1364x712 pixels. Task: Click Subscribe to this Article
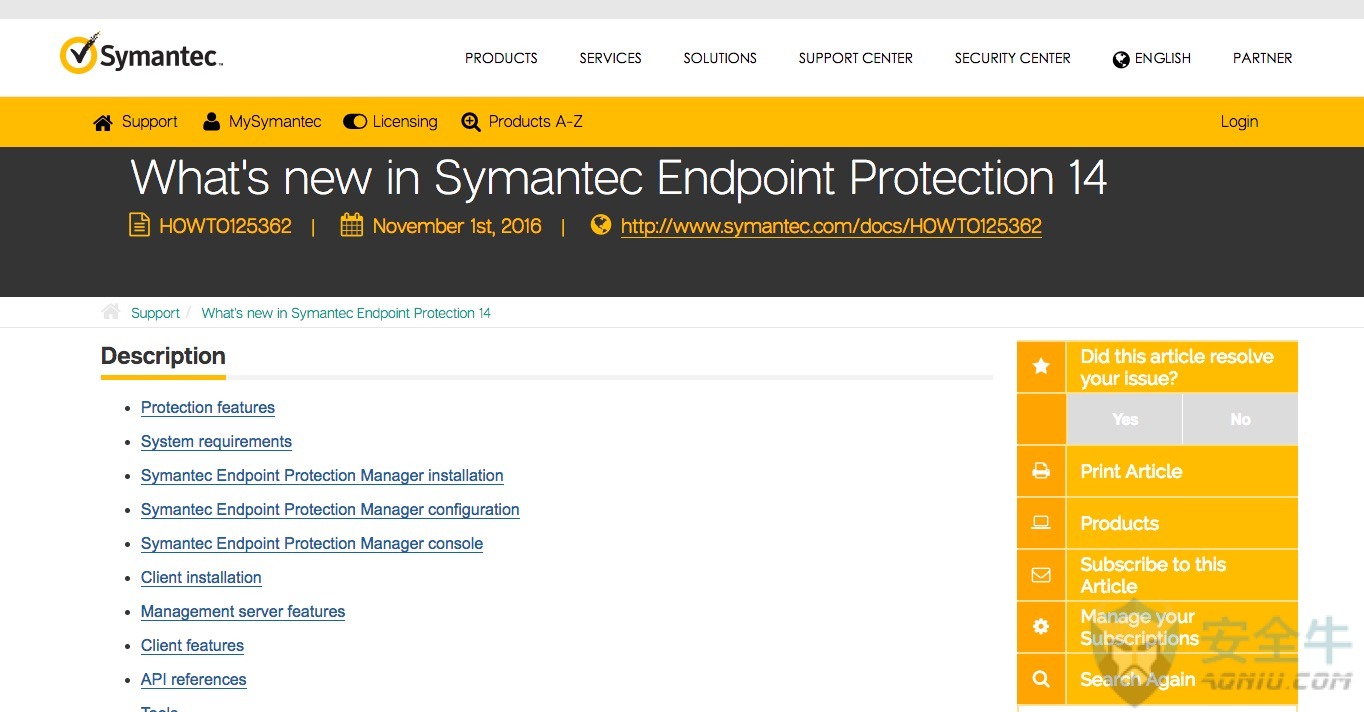tap(1153, 575)
